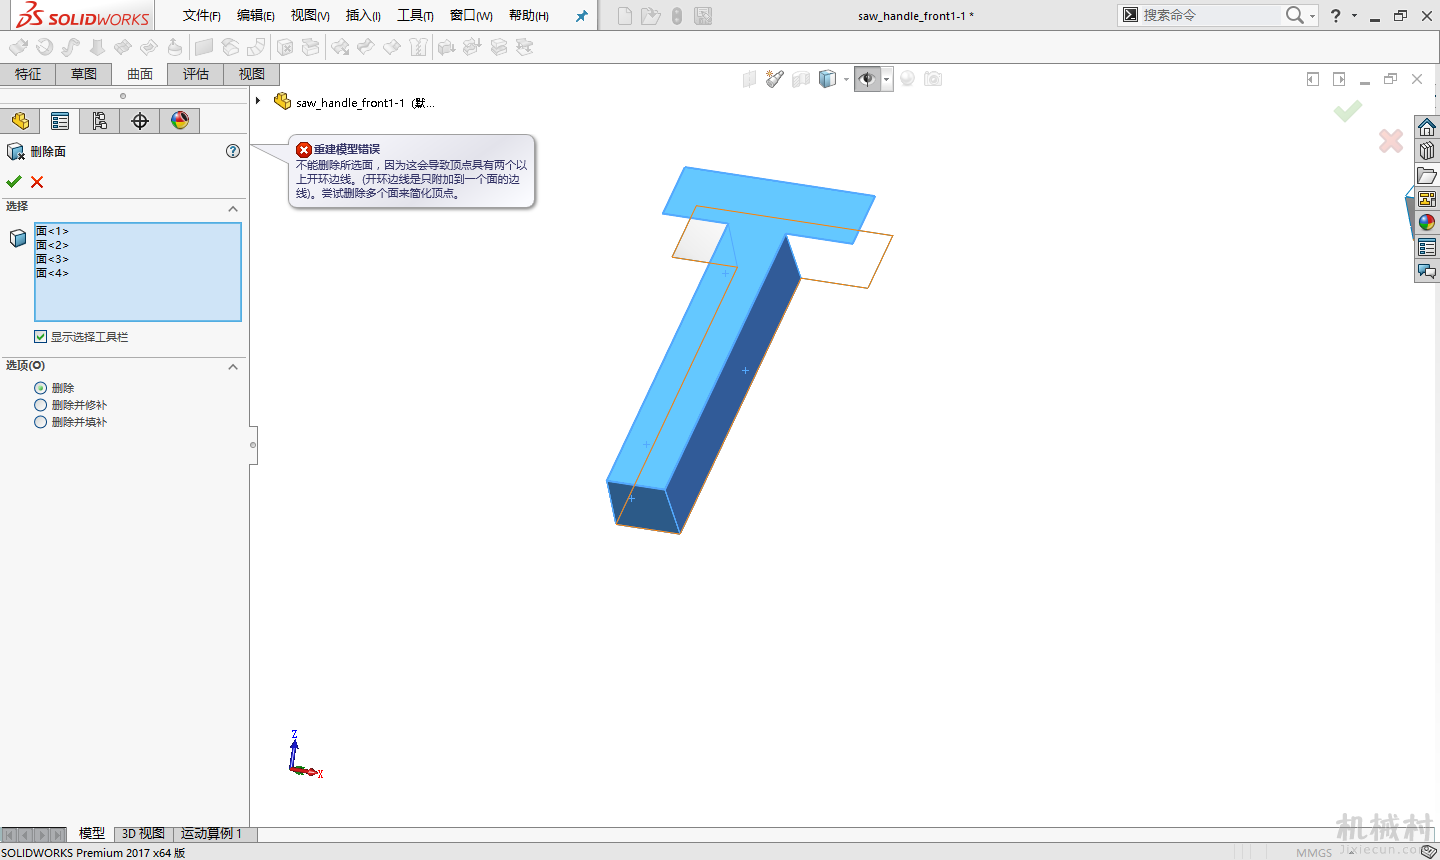Click the panel collapse handle on left pane edge
The image size is (1440, 860).
(253, 445)
